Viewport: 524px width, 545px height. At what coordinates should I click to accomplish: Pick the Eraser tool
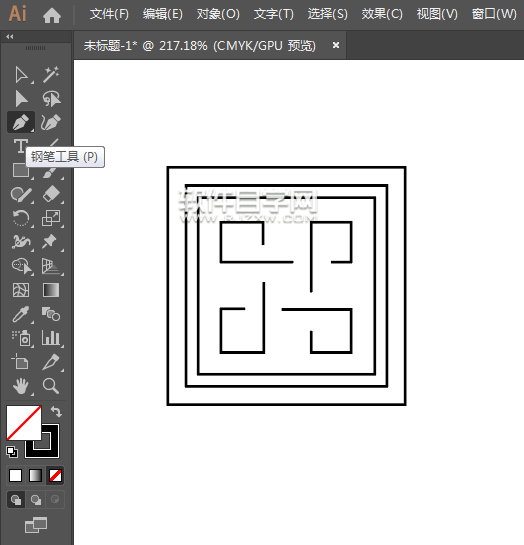[51, 194]
